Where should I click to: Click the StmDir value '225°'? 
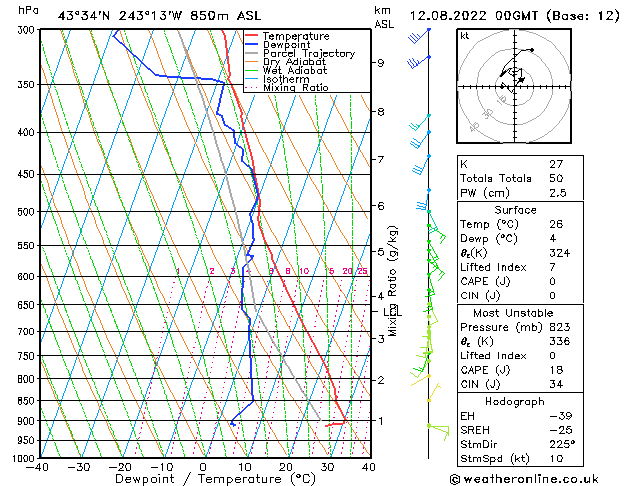[562, 444]
